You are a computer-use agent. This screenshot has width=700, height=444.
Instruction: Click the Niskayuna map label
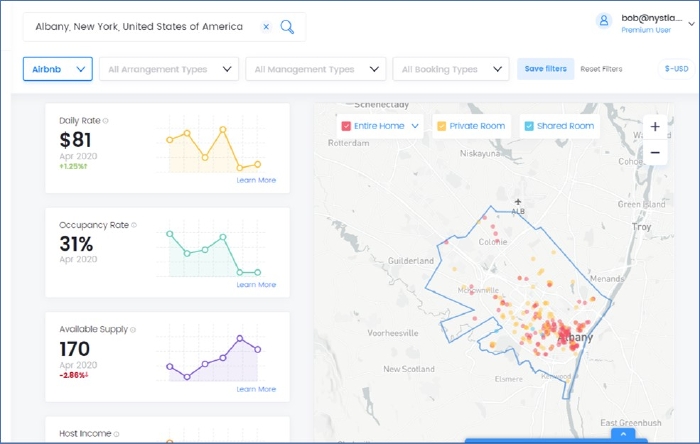click(x=480, y=154)
